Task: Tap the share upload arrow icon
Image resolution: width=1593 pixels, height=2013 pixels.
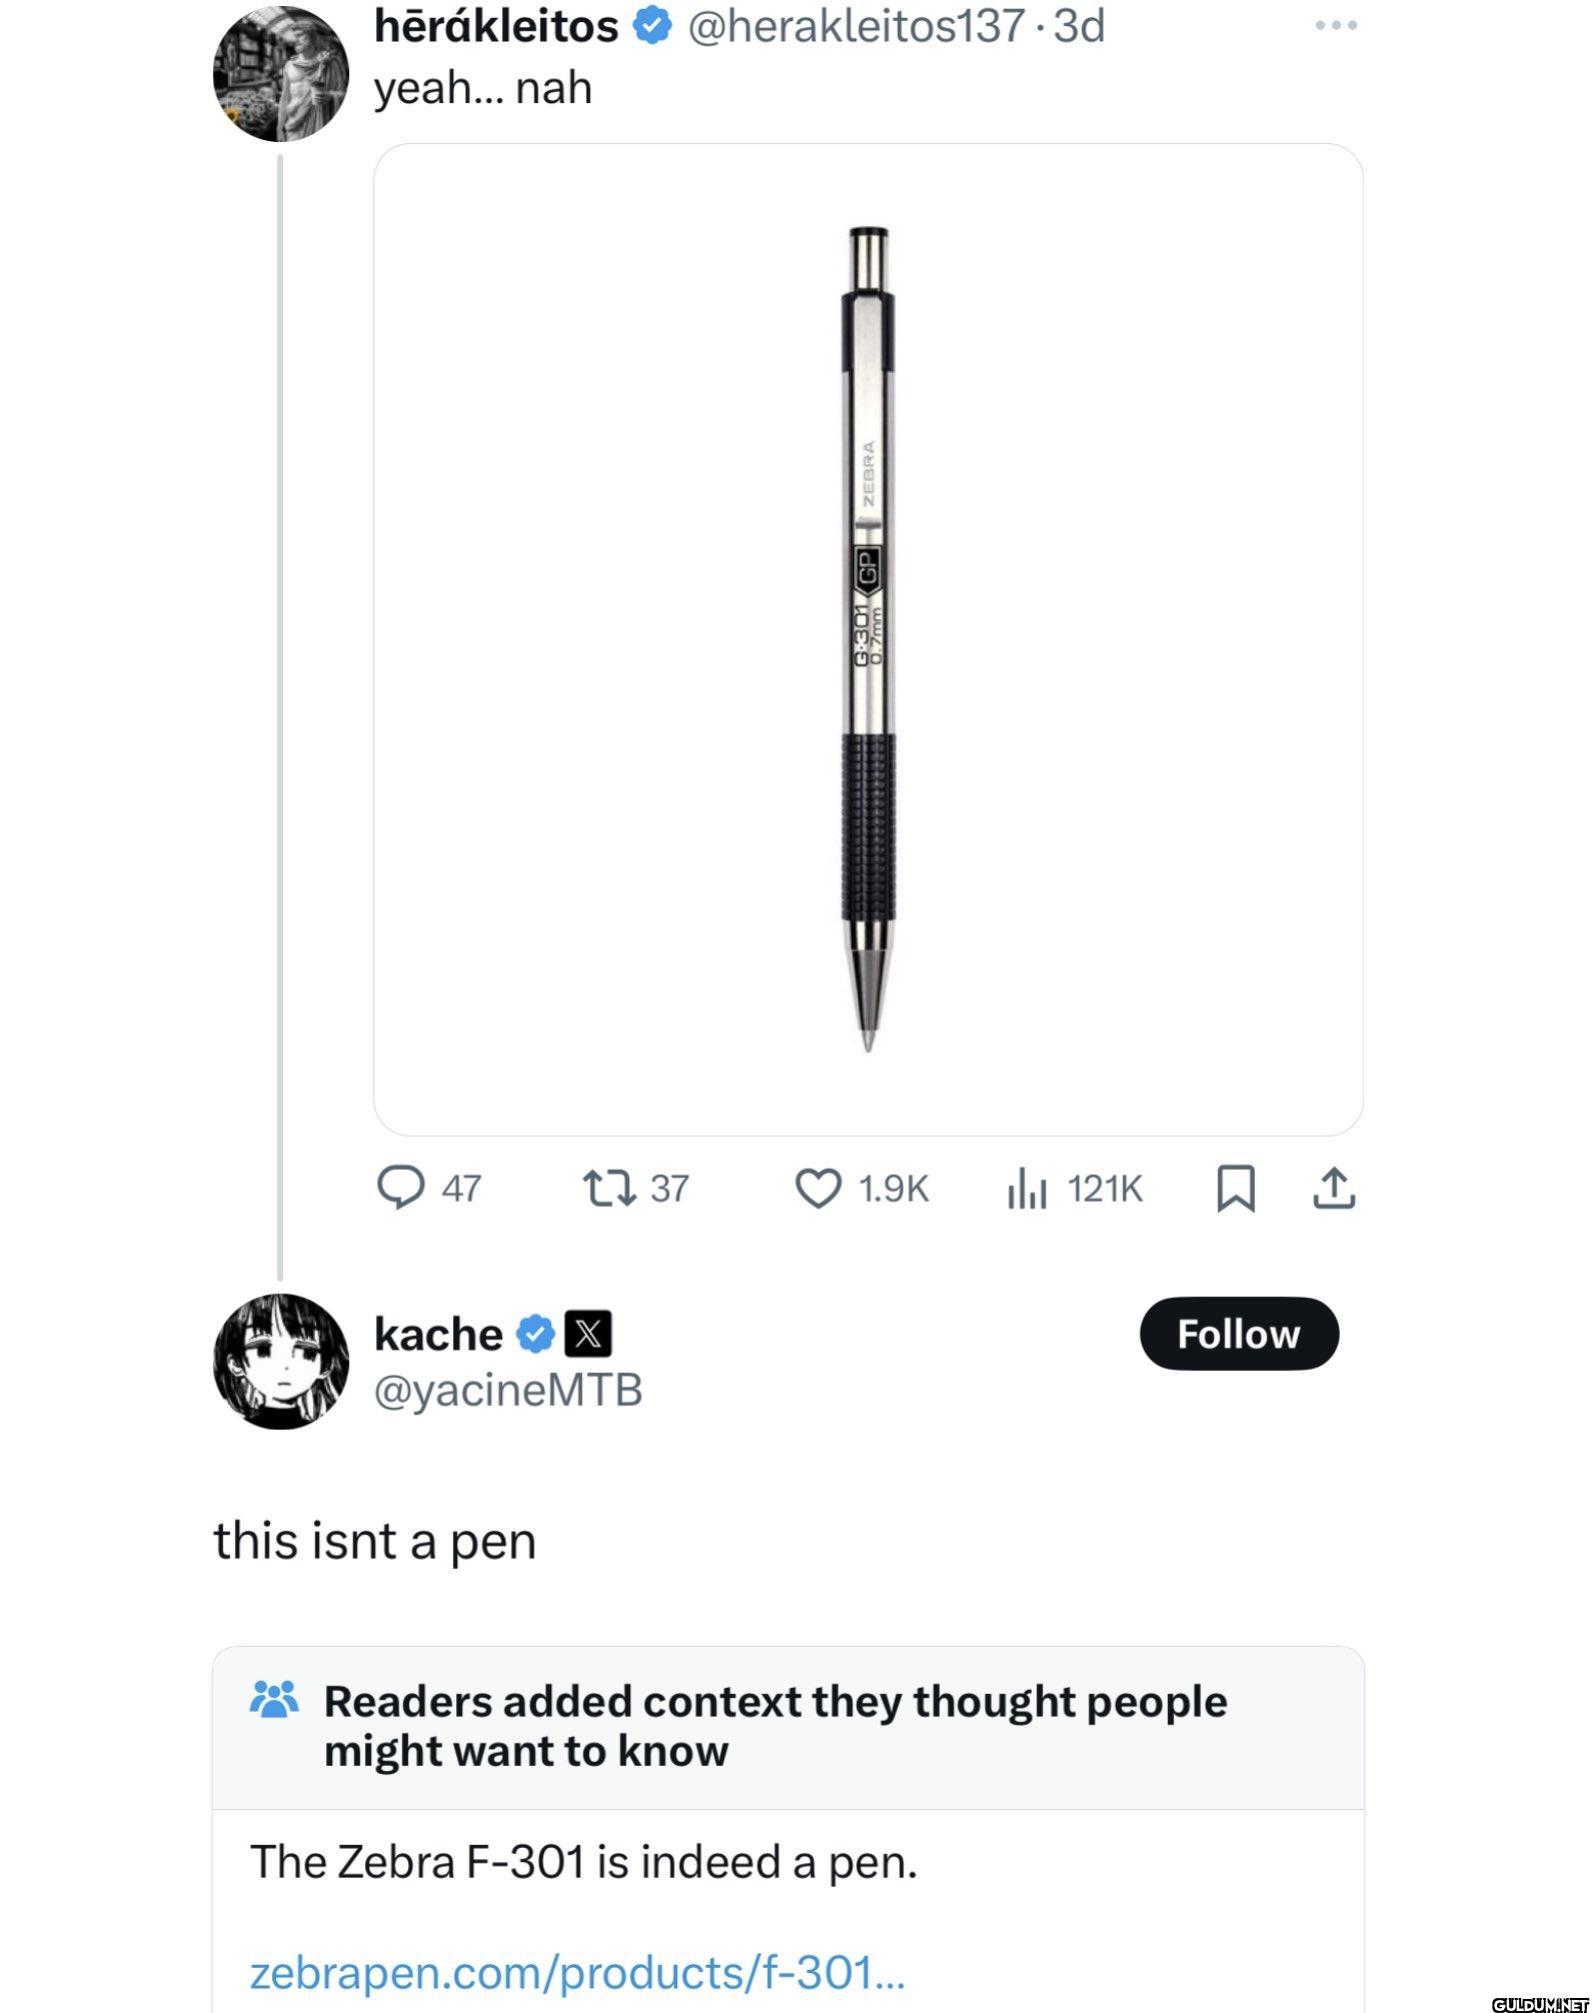Action: click(x=1333, y=1188)
